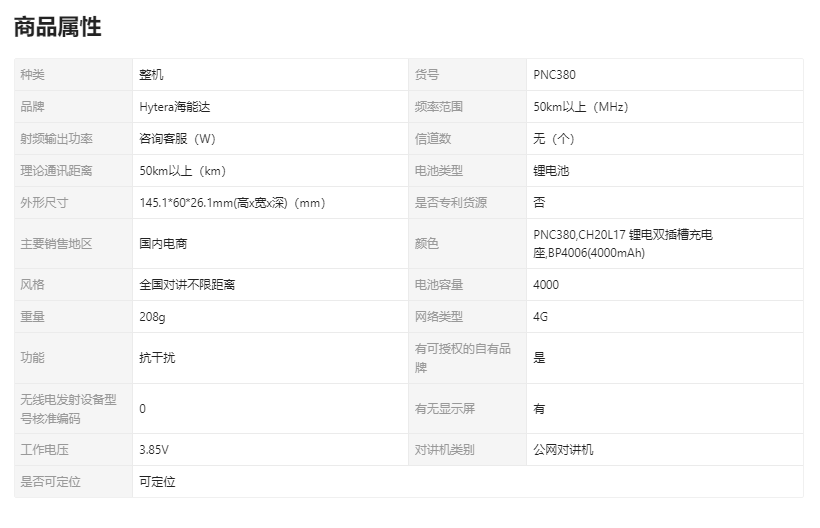Select the 无线电发射设备型号核准编码 label
Screen dimensions: 820x528
click(69, 409)
